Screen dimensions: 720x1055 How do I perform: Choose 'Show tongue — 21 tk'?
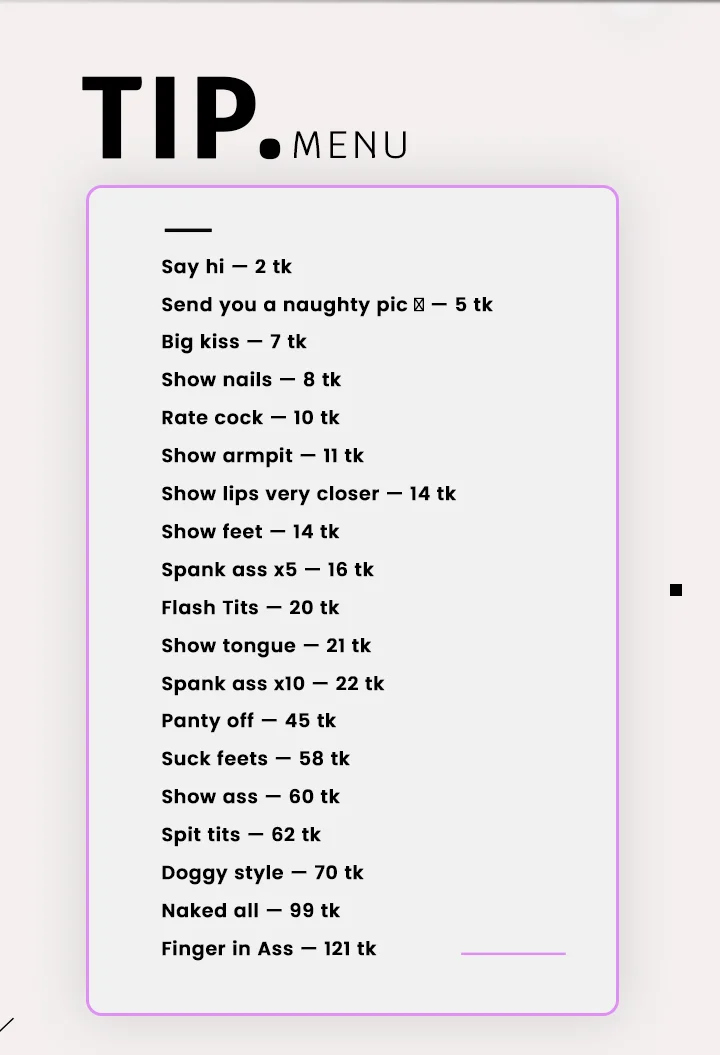point(266,646)
